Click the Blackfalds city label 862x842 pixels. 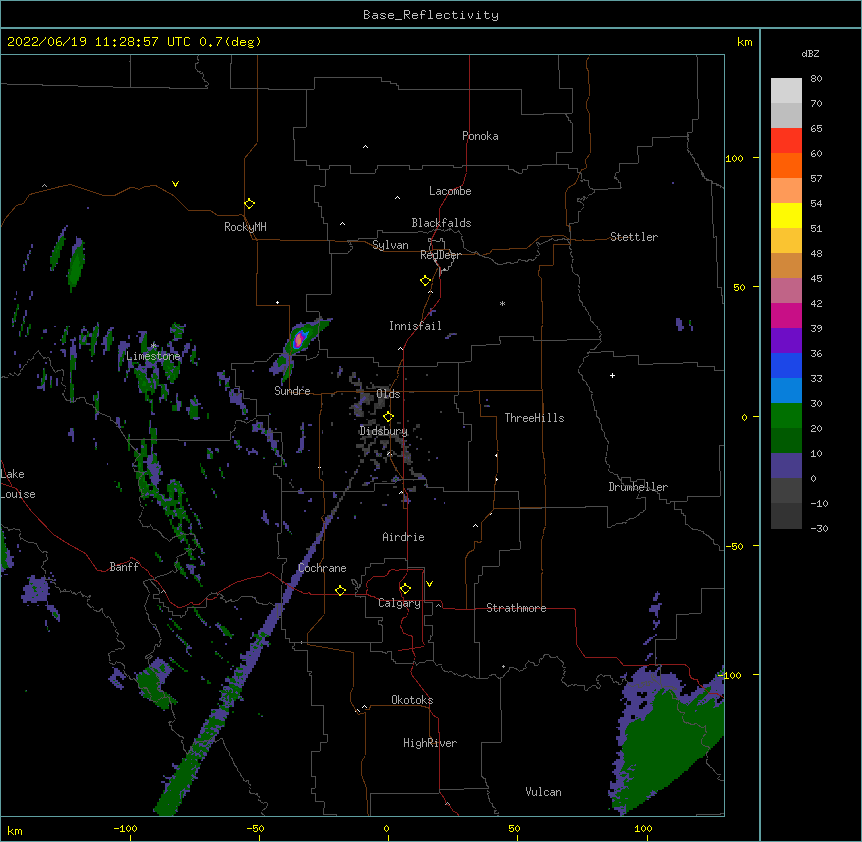click(x=441, y=223)
